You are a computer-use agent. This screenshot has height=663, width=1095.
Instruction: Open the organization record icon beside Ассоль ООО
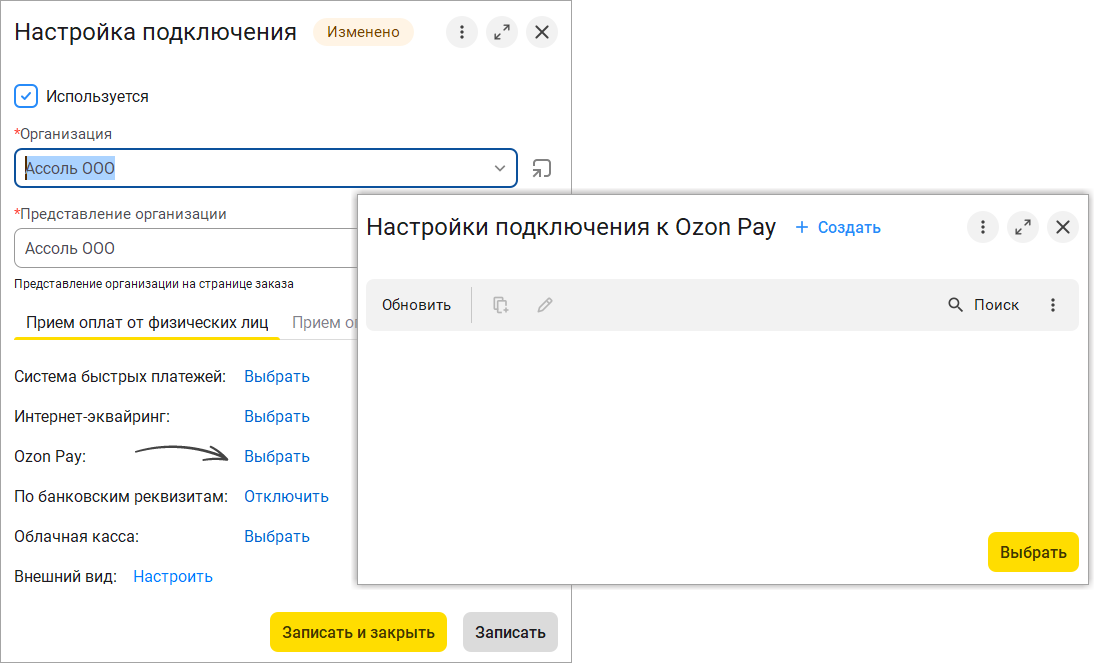(541, 169)
